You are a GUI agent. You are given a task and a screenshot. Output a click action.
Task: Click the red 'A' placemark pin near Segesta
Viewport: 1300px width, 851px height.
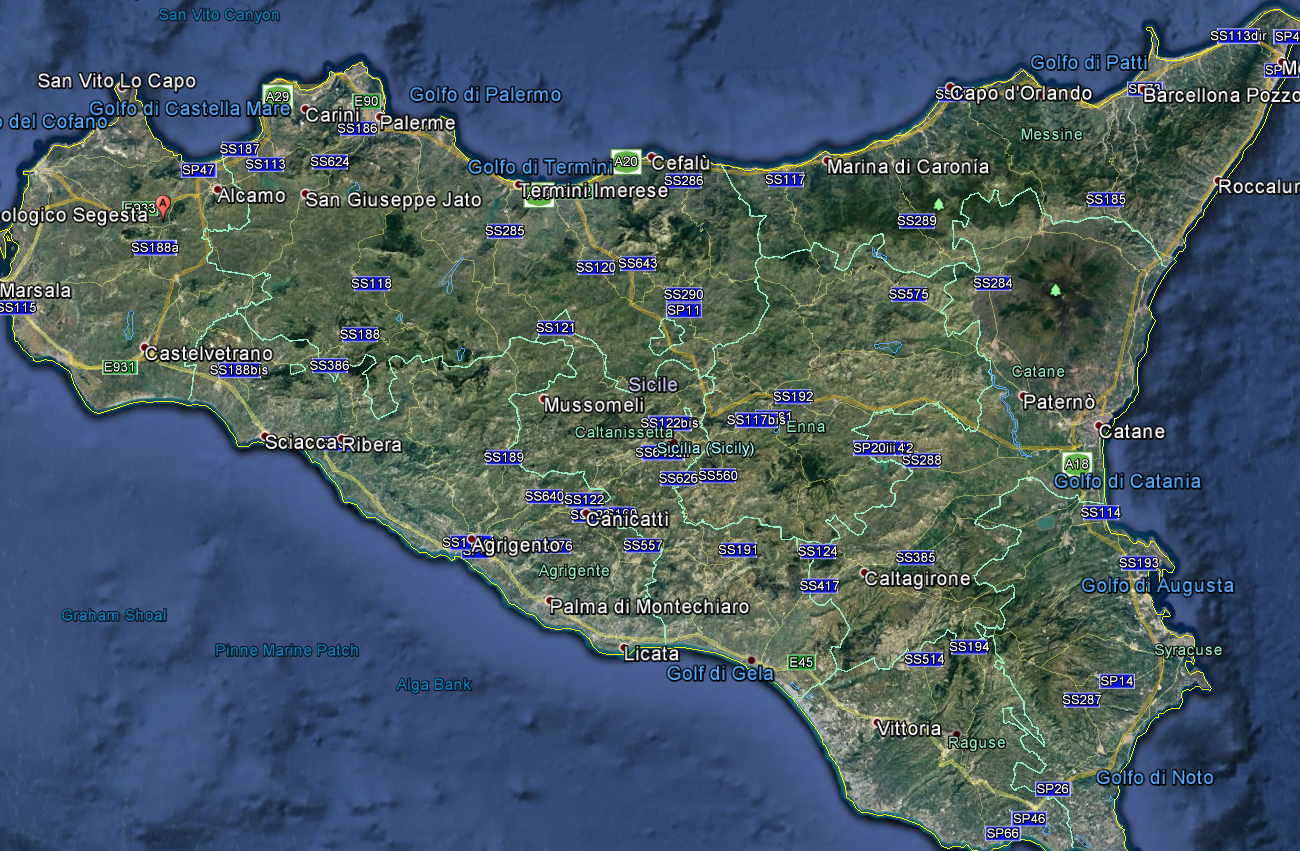point(163,207)
